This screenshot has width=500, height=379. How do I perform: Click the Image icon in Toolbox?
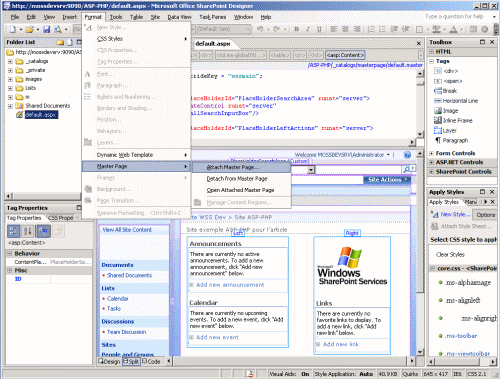click(x=438, y=111)
